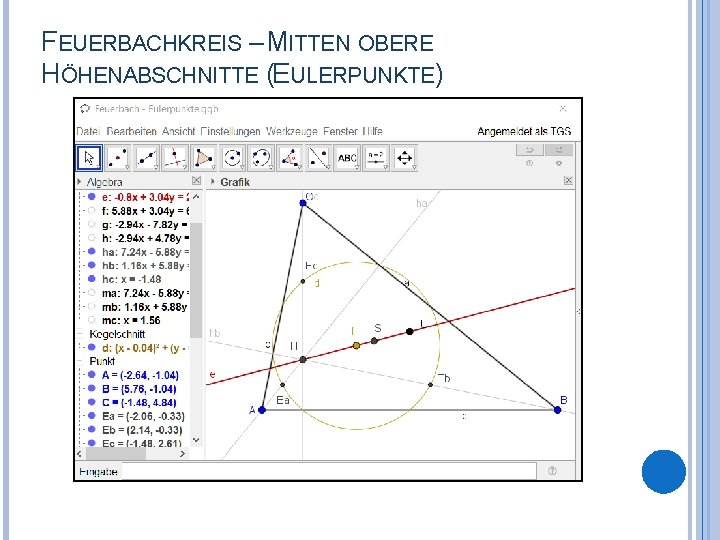
Task: Open input help icon beside Eingabe
Action: click(552, 471)
